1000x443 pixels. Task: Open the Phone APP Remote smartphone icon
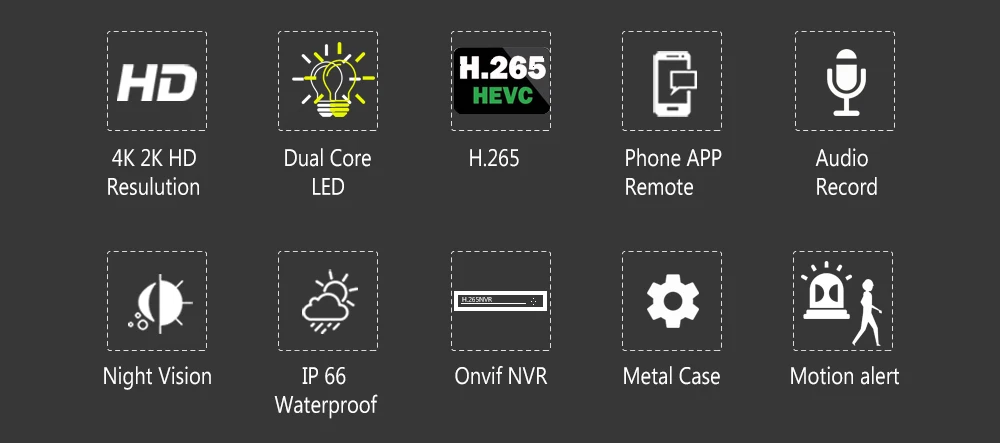tap(674, 83)
